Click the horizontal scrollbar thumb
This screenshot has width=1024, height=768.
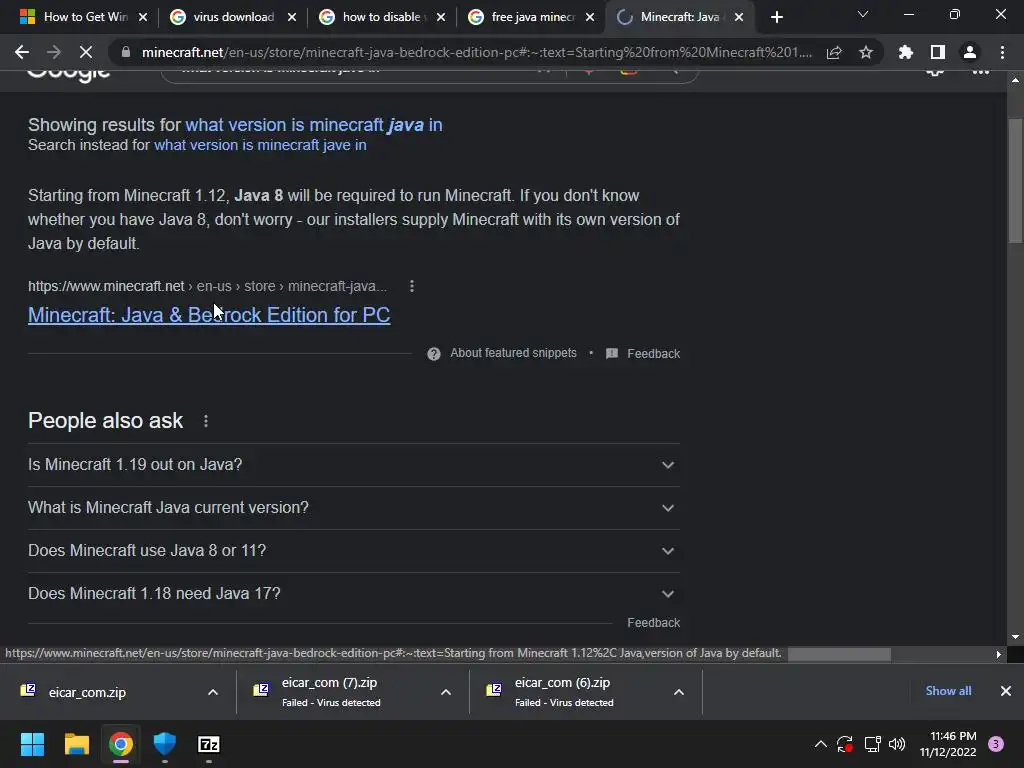tap(839, 654)
